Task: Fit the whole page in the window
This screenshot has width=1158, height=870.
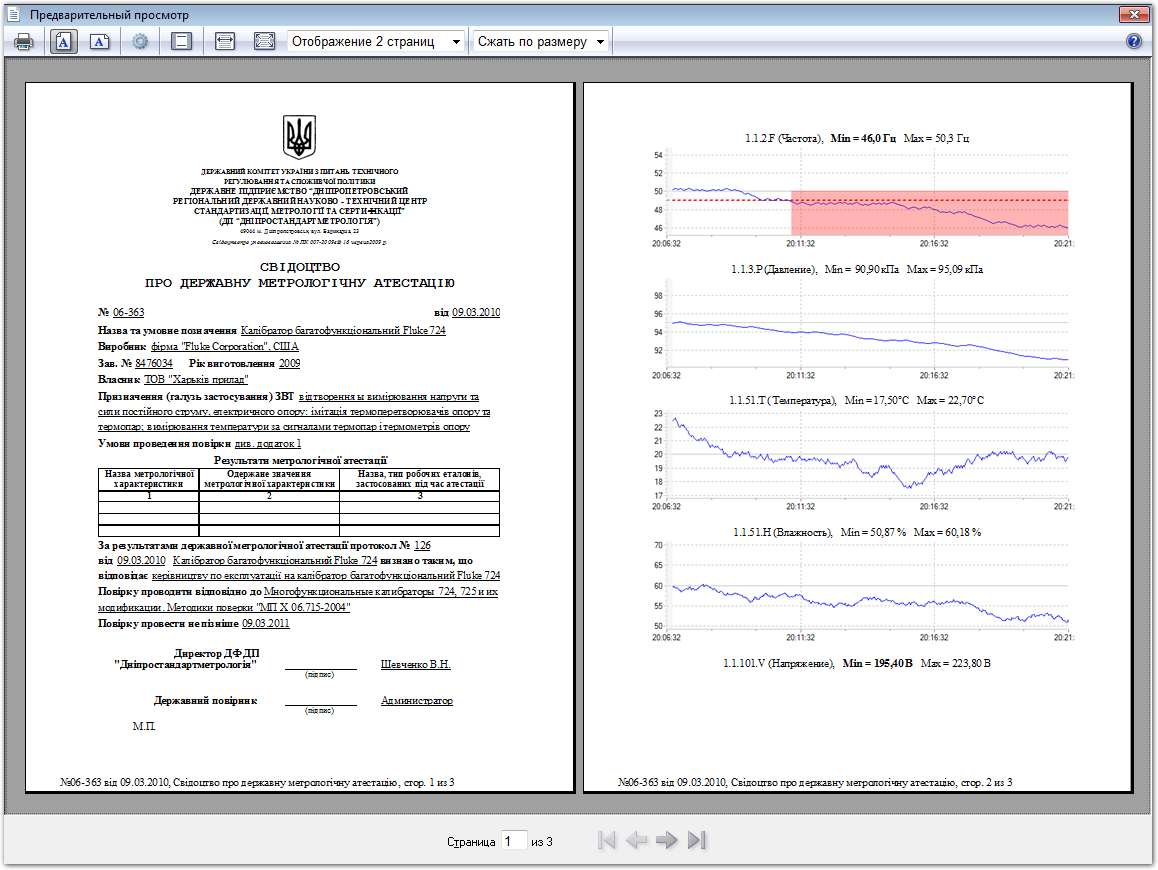Action: click(x=264, y=41)
